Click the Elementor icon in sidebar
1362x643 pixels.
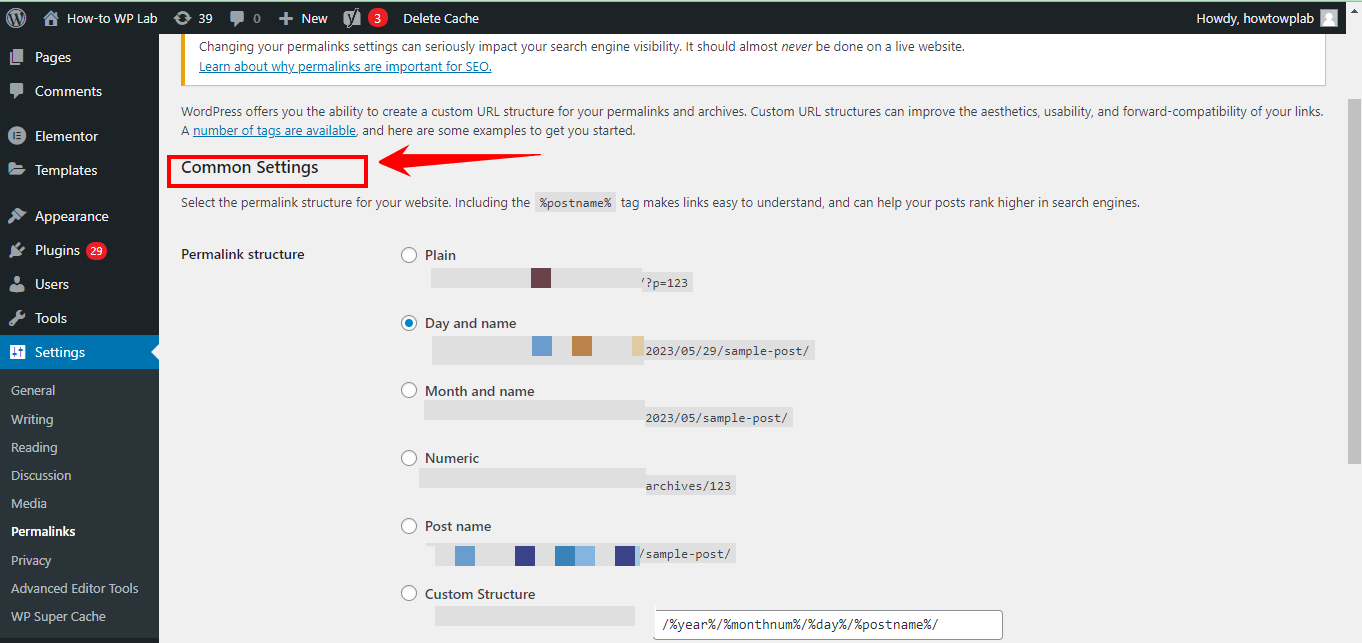click(17, 136)
